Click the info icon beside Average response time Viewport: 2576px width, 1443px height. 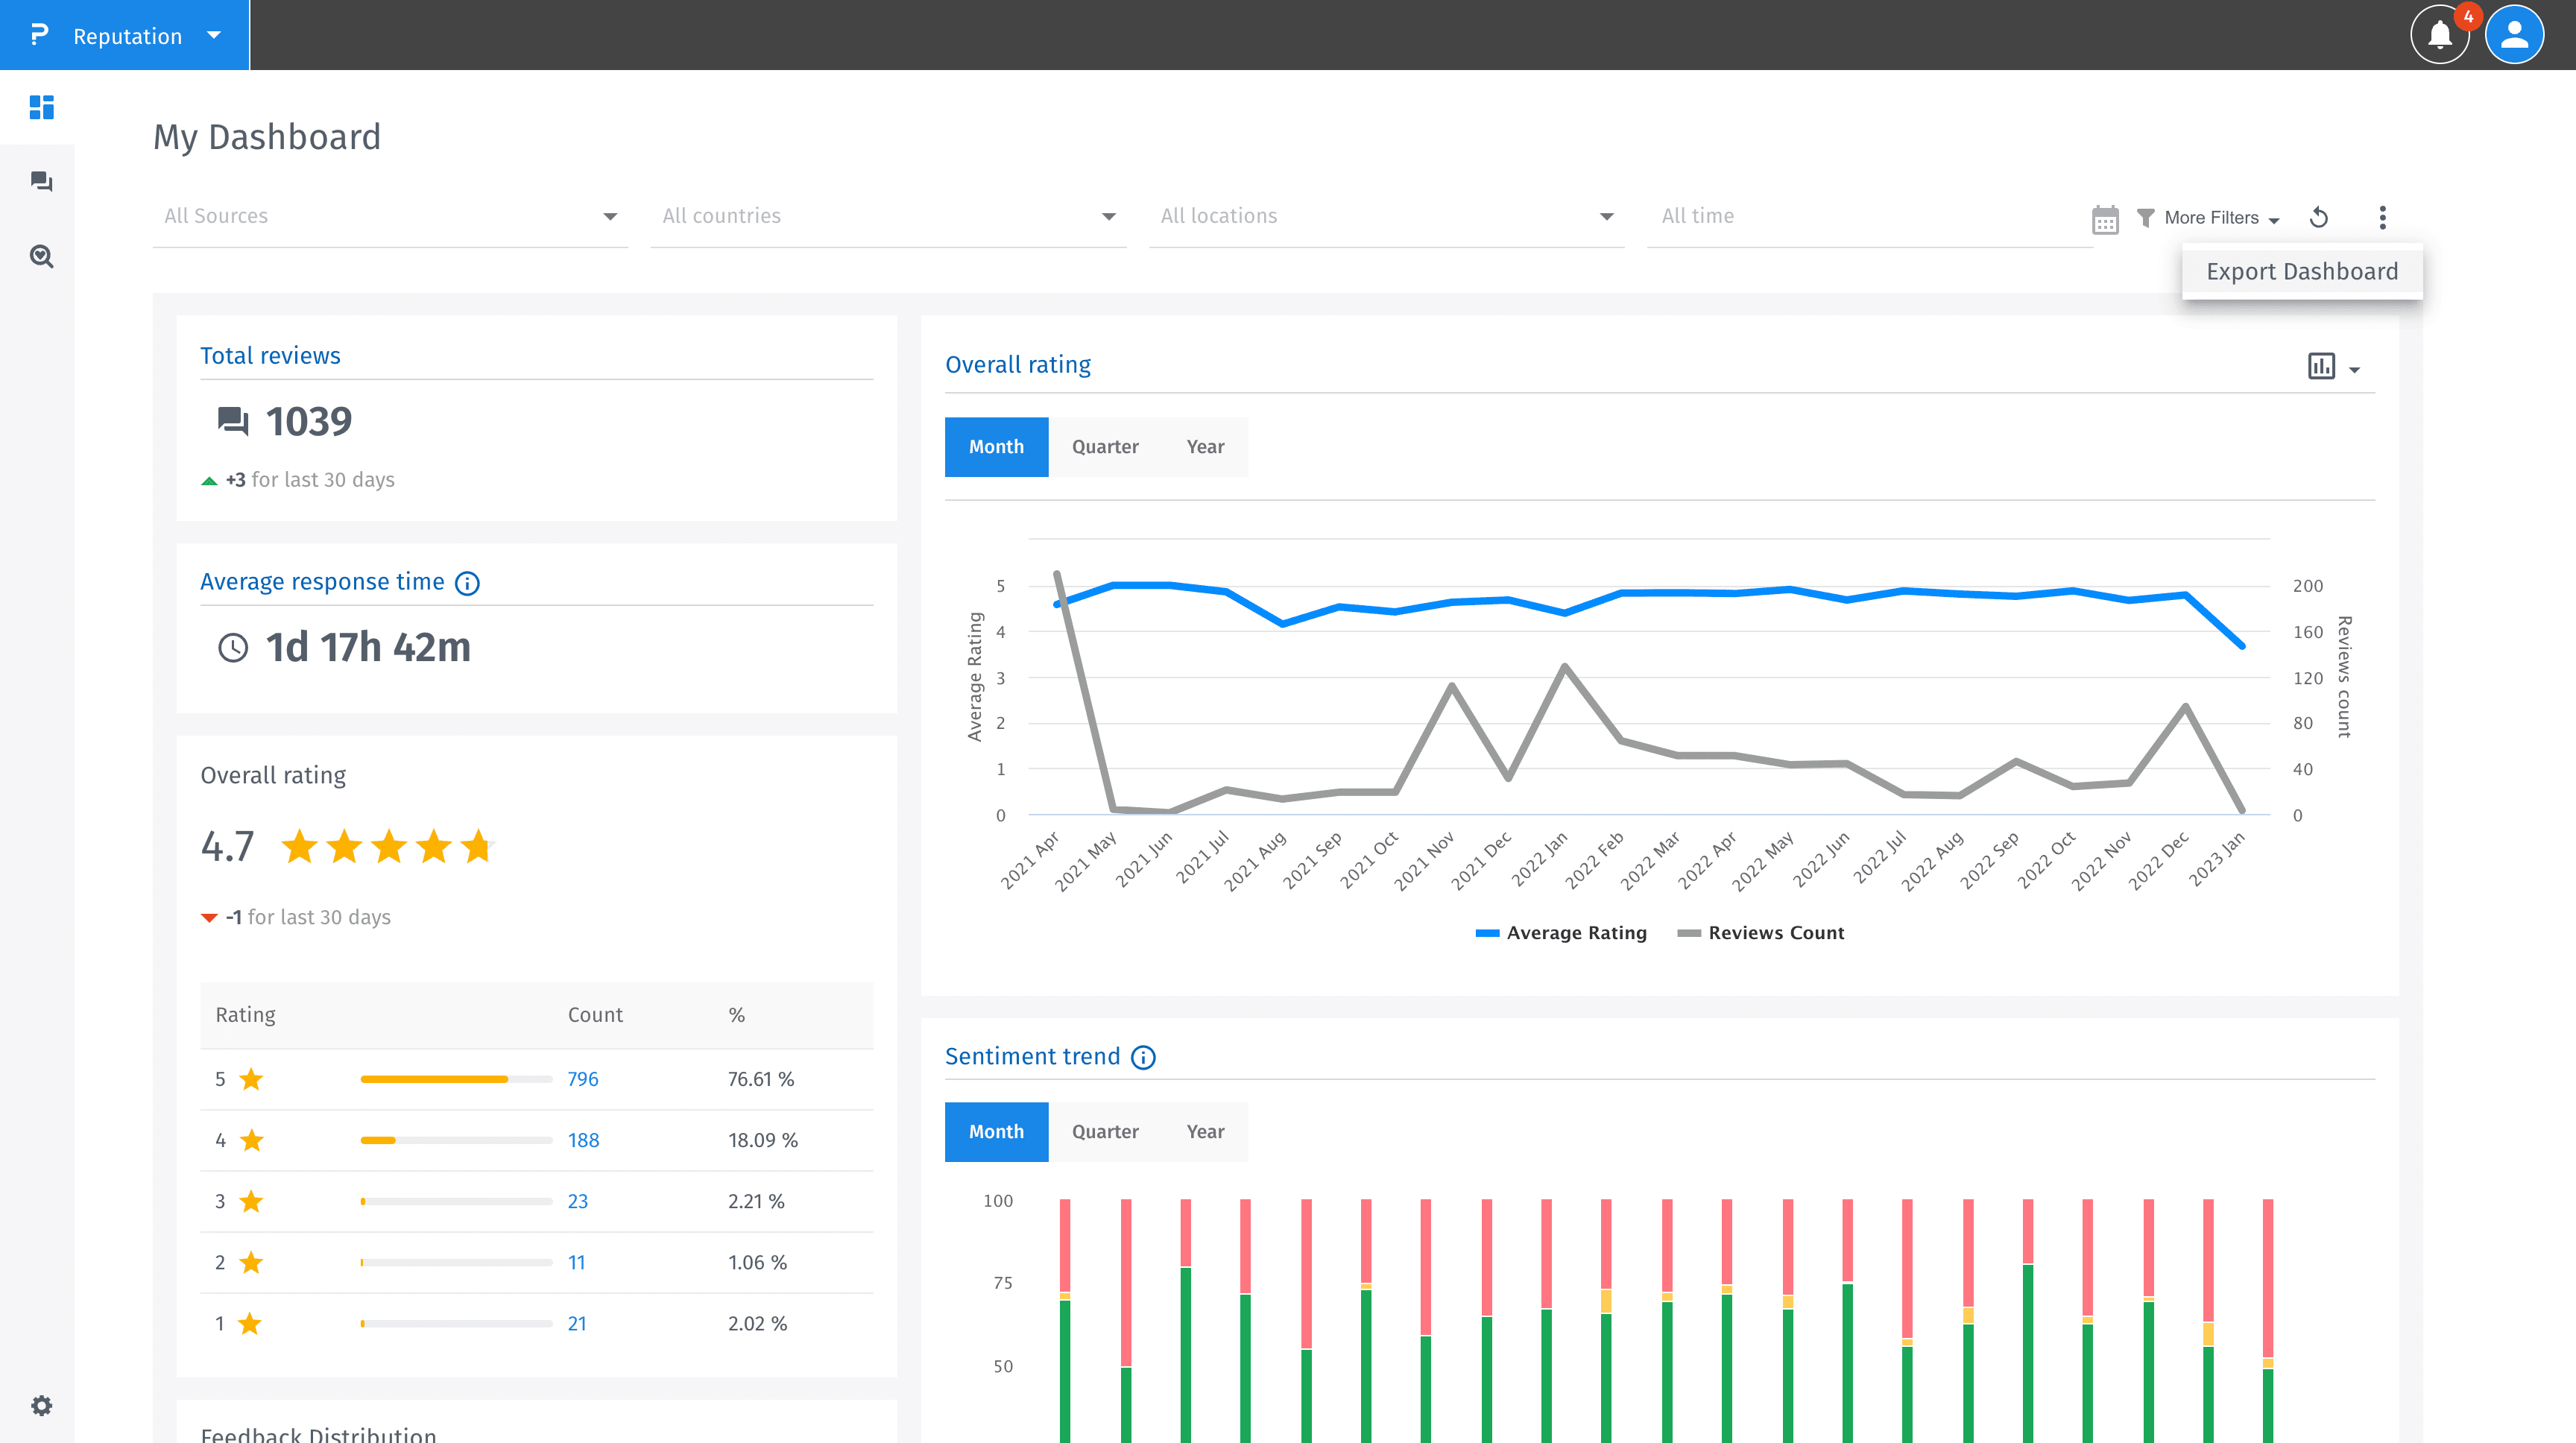(467, 583)
